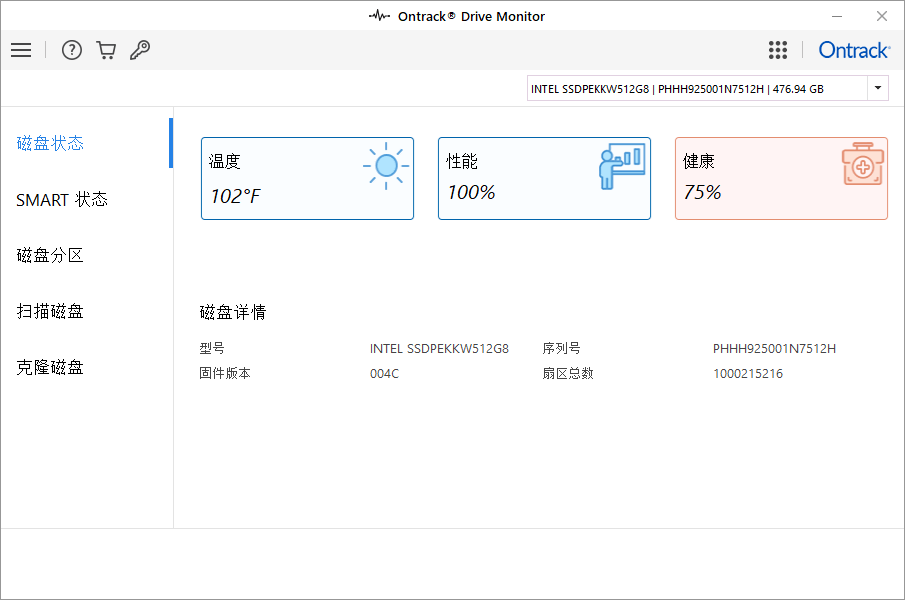Click the 序列号 label
Viewport: 905px width, 600px height.
pos(561,348)
